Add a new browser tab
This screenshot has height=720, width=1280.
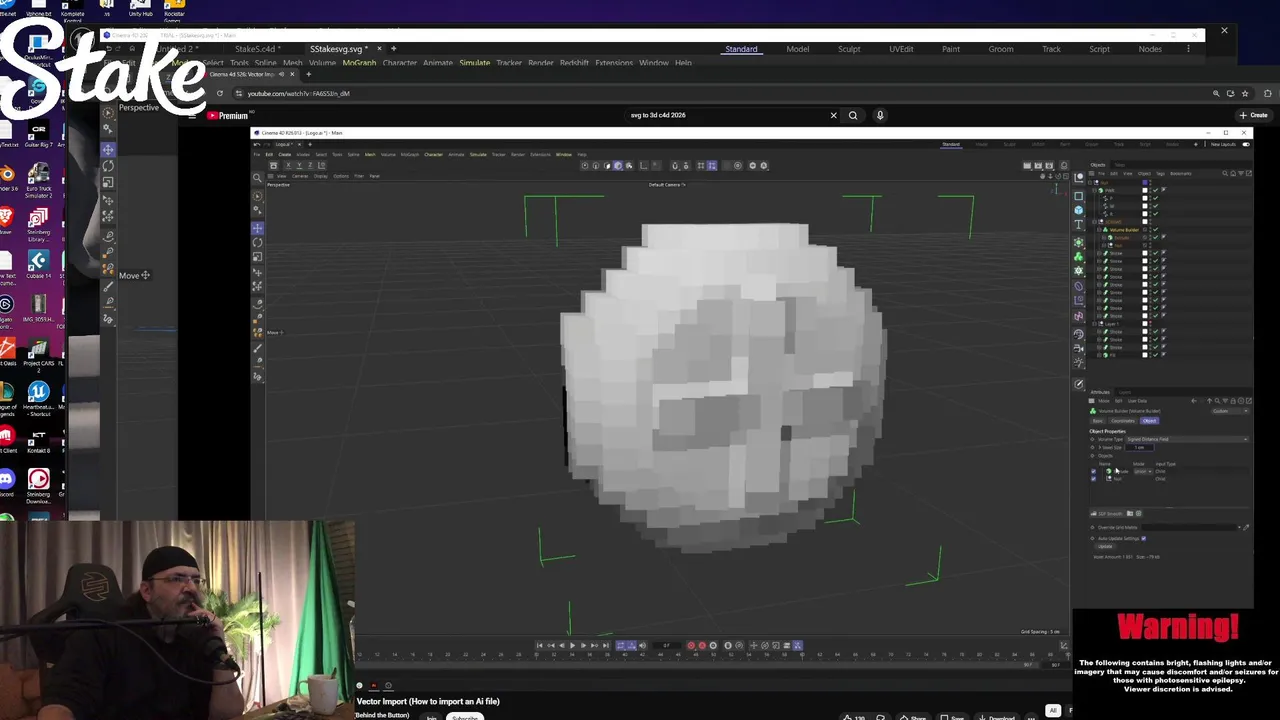tap(308, 74)
